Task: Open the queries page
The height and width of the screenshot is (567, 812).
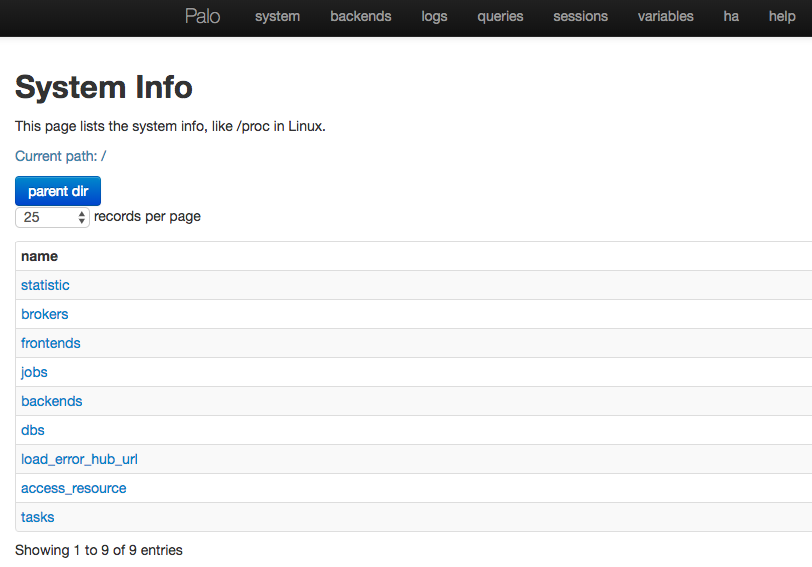Action: click(x=499, y=16)
